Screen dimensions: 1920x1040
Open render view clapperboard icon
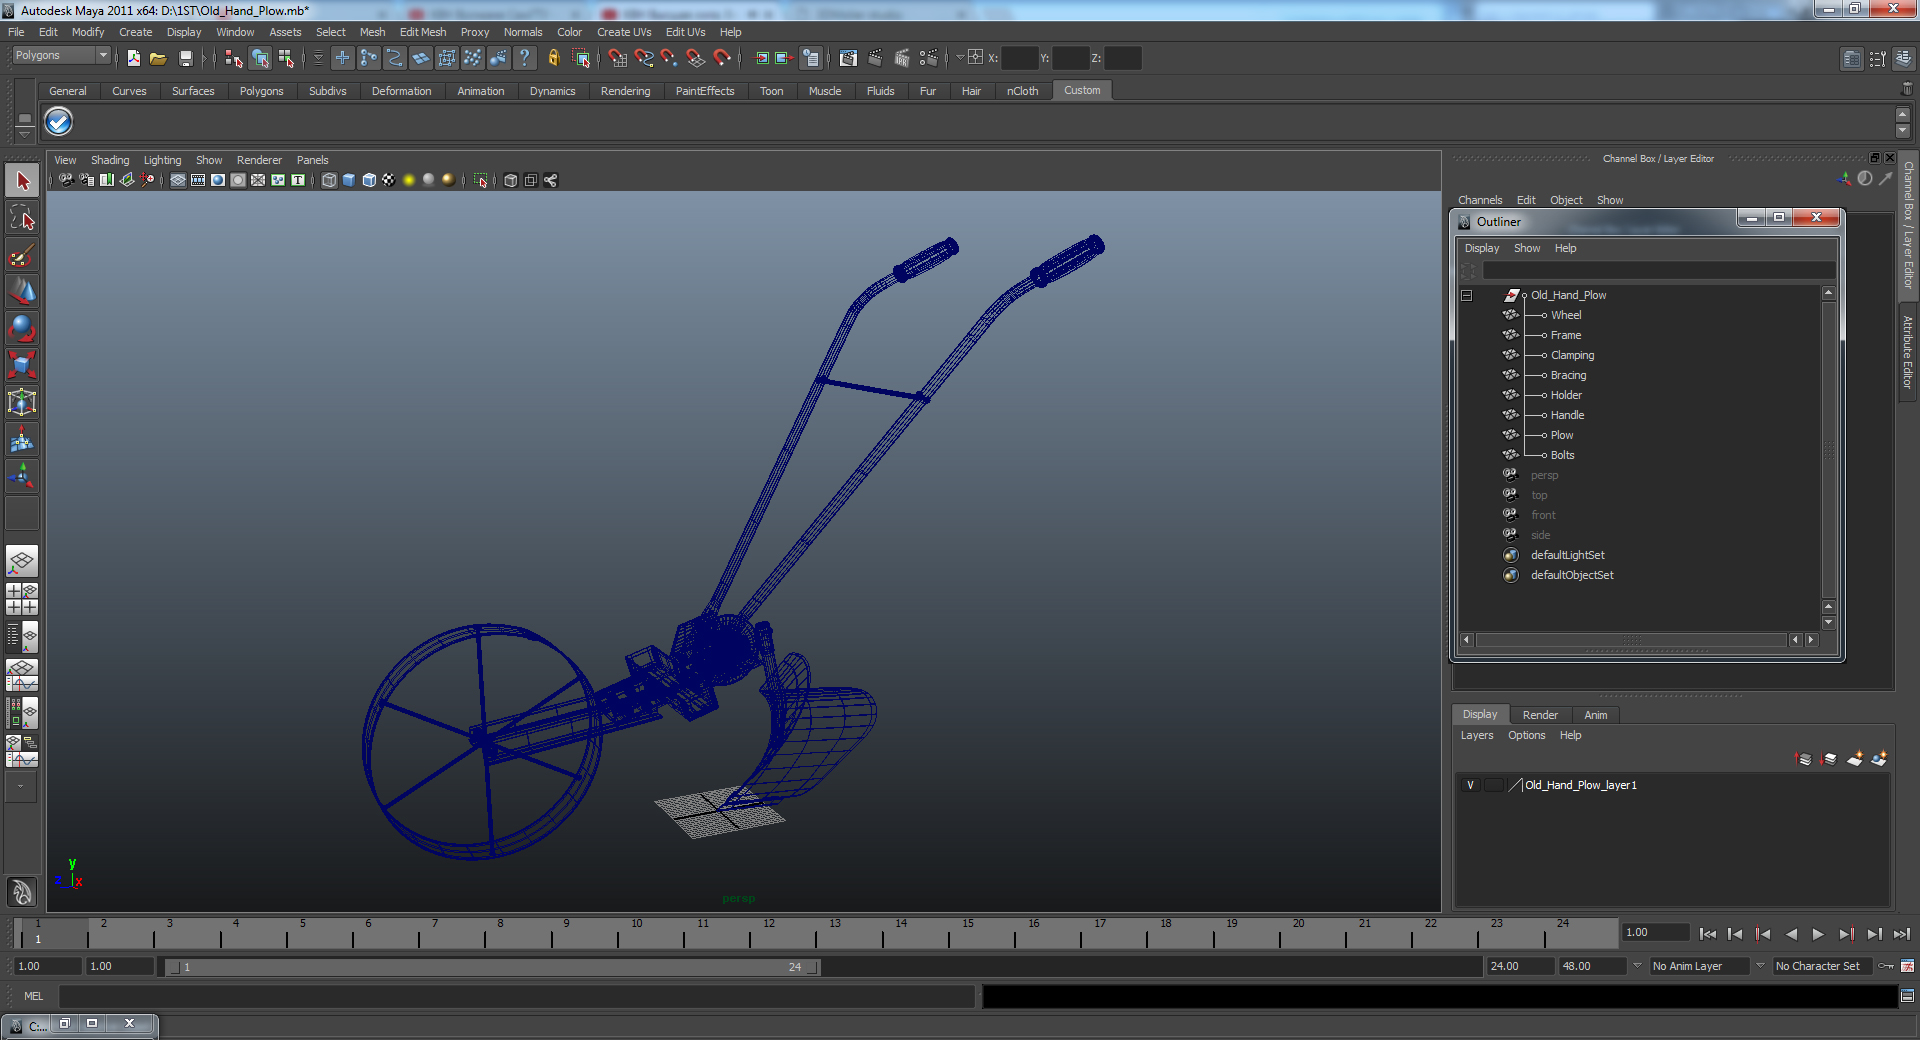coord(848,58)
